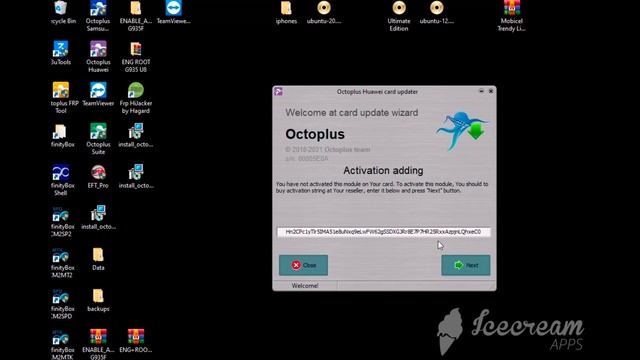
Task: Select the Octoplus Huawei desktop shortcut
Action: 98,57
